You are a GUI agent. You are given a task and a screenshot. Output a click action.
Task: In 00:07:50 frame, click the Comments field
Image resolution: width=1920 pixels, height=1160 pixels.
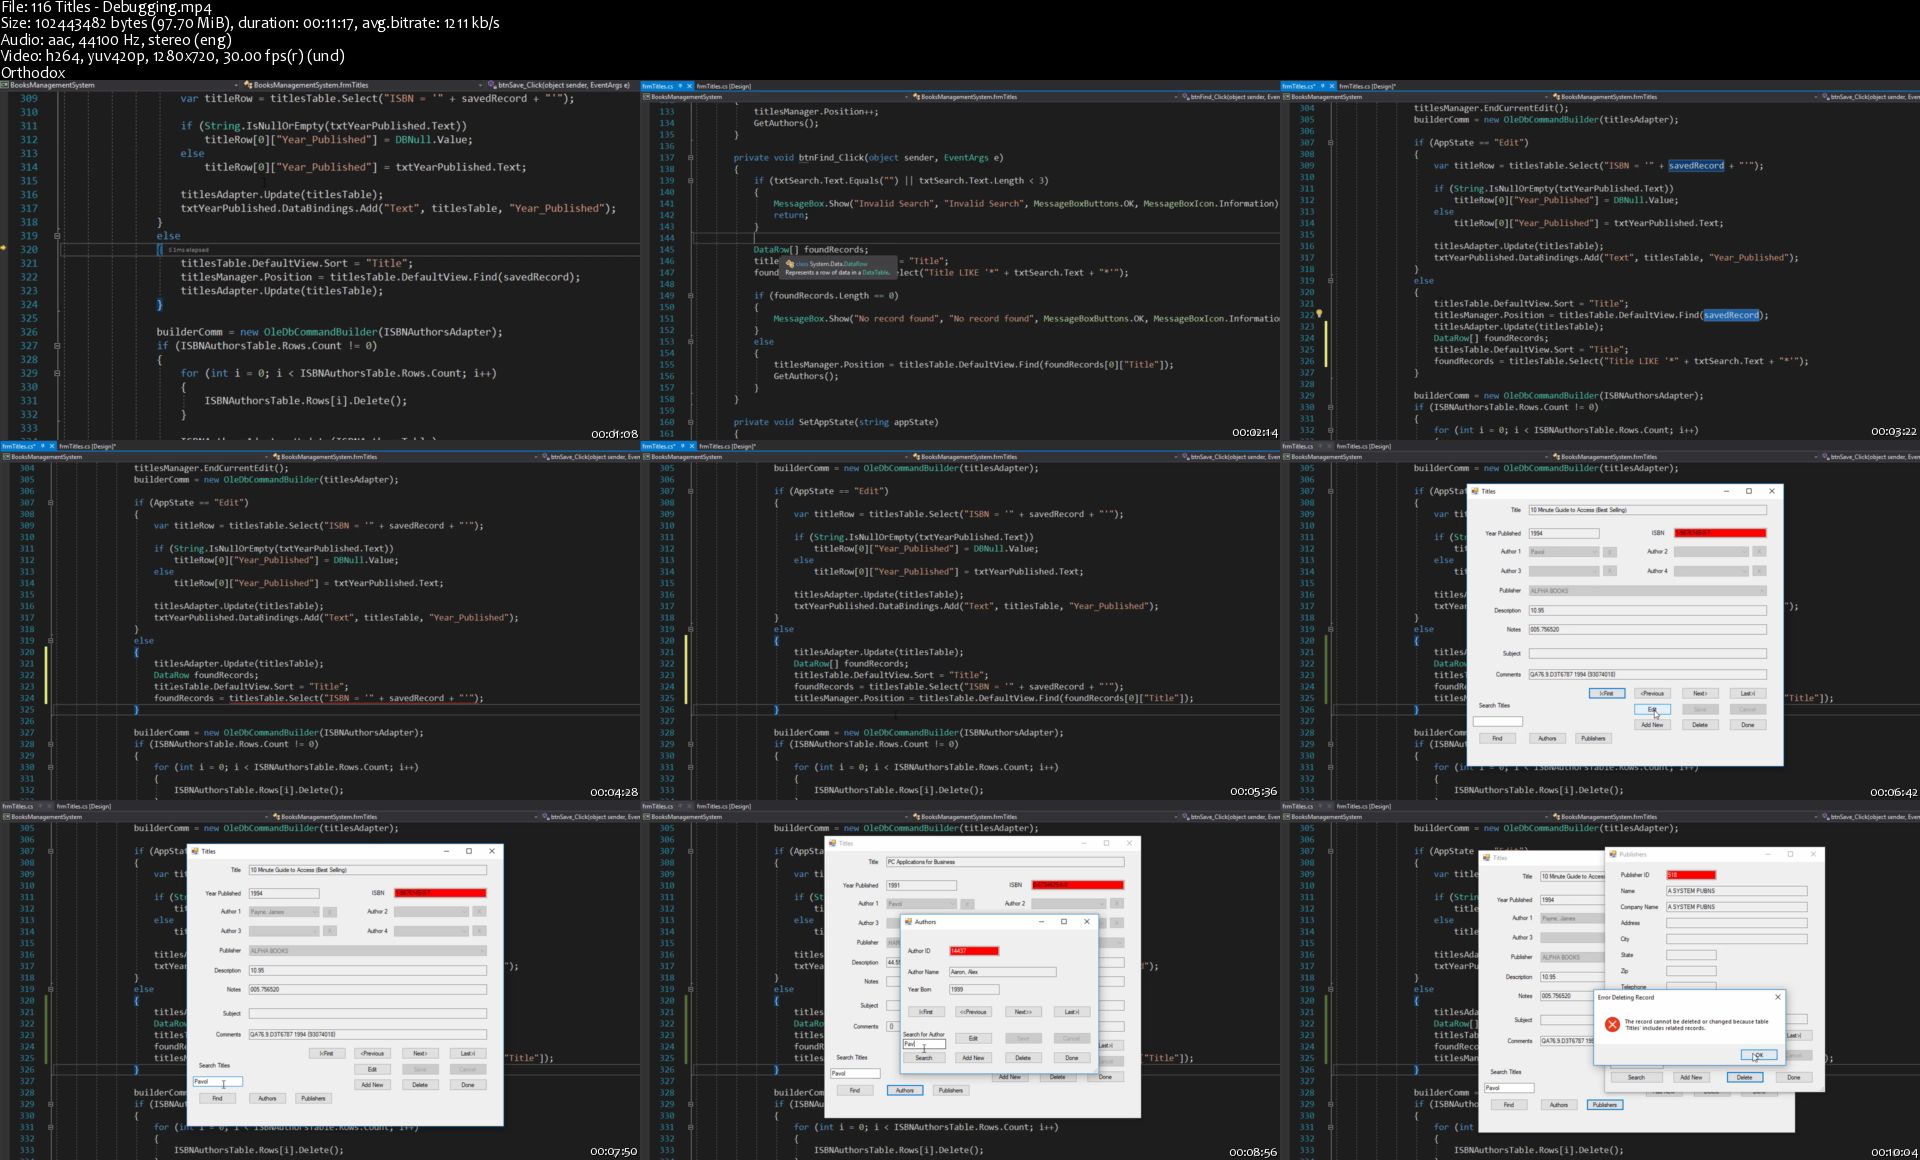point(367,1034)
